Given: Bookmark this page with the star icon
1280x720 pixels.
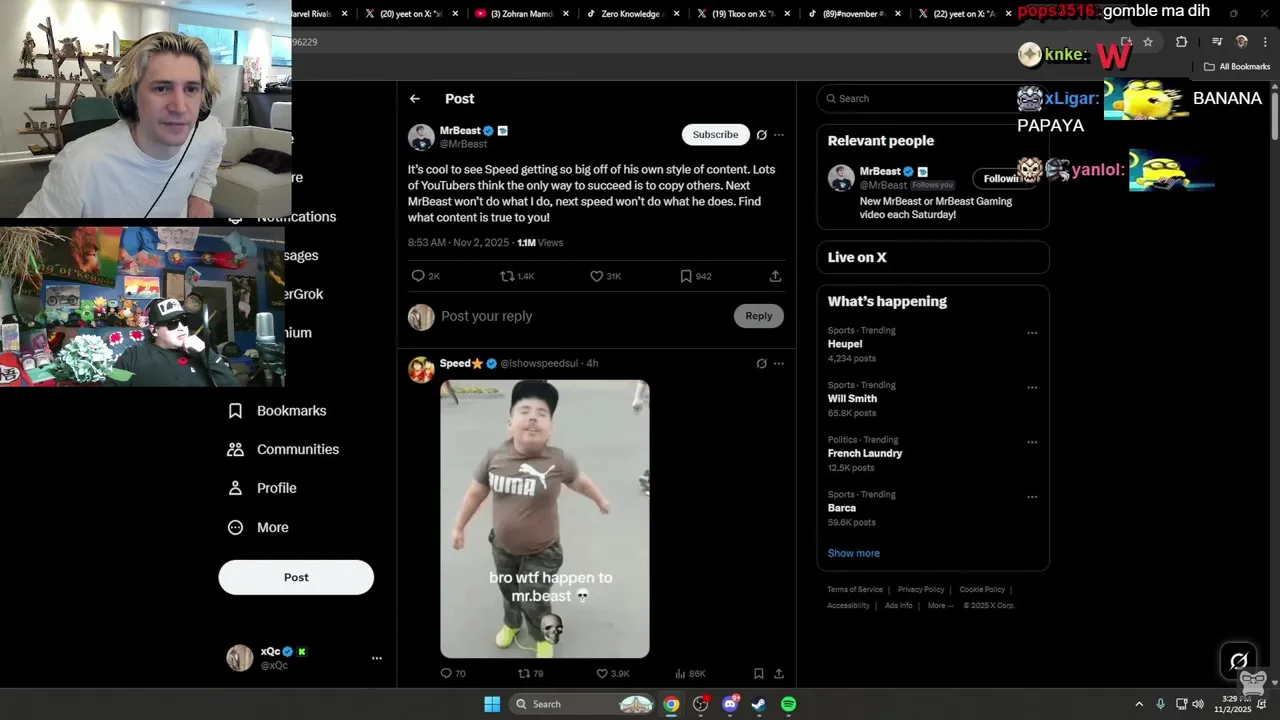Looking at the screenshot, I should coord(1148,42).
